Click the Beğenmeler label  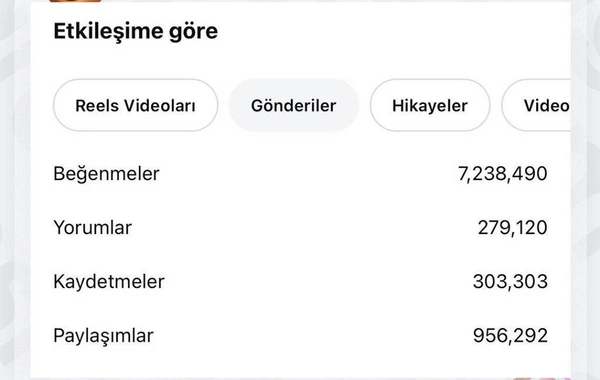(106, 174)
